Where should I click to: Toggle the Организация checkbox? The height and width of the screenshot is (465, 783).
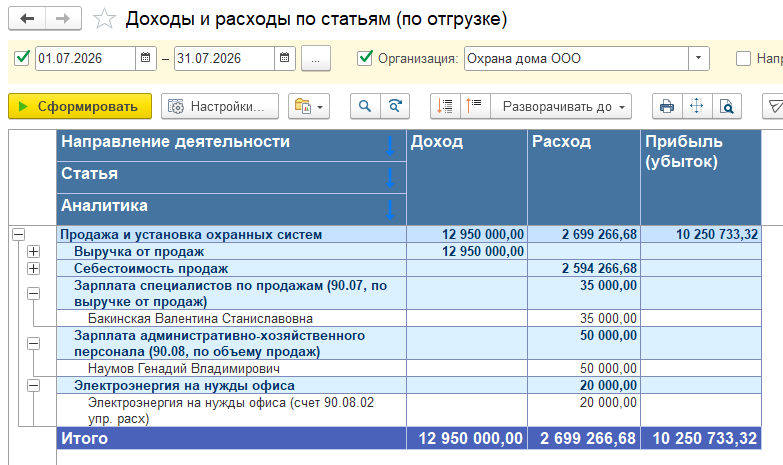[365, 58]
